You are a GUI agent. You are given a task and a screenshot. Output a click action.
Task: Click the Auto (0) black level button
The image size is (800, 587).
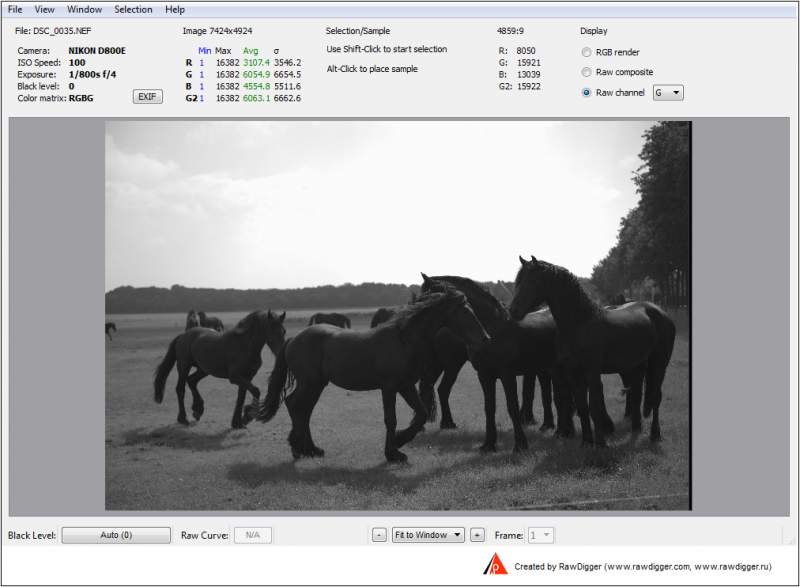[116, 535]
